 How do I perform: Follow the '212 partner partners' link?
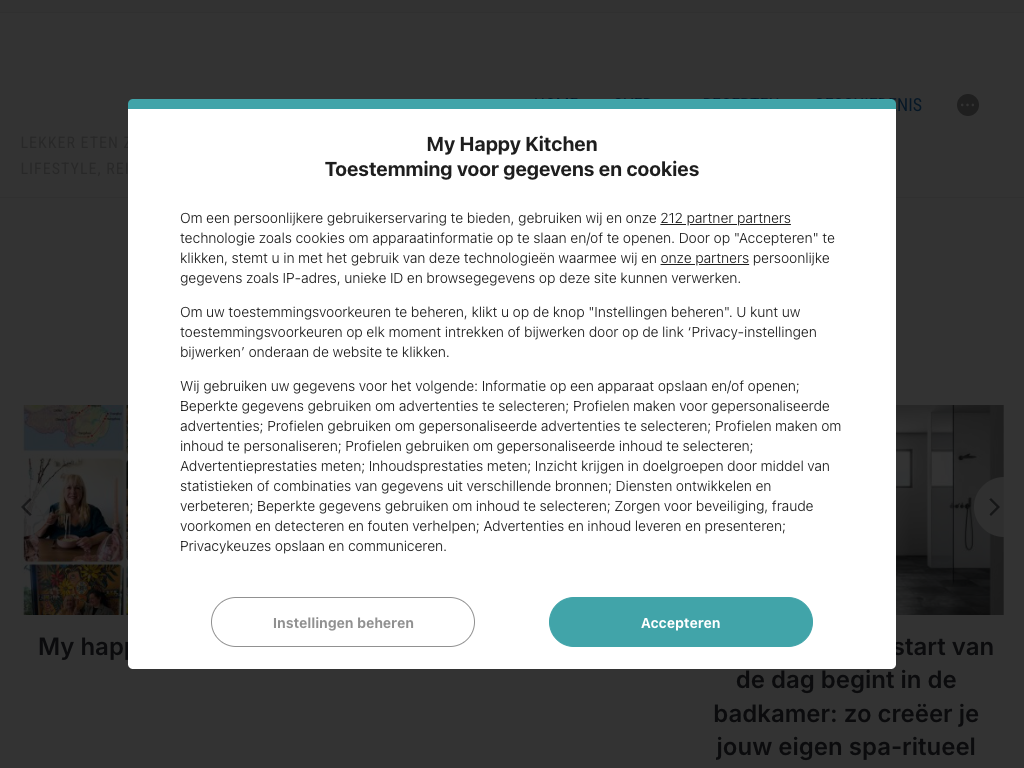[x=725, y=218]
